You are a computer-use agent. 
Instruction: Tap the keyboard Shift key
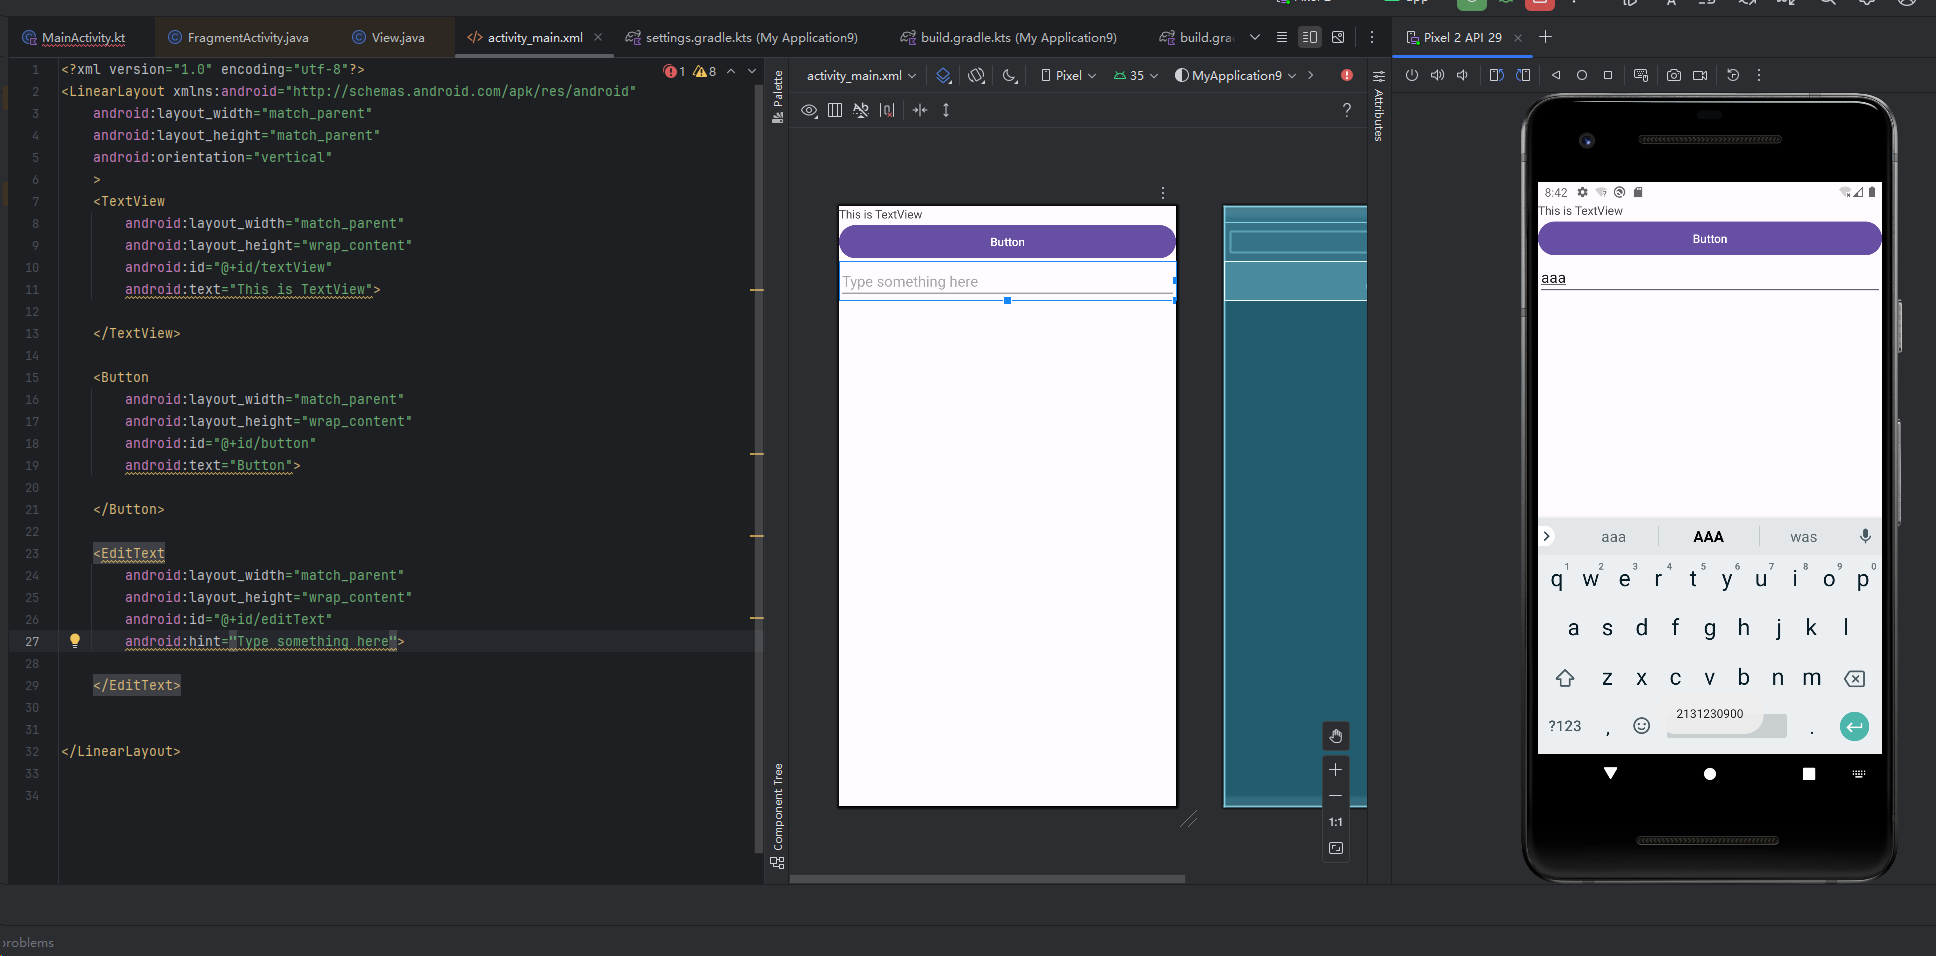coord(1565,678)
